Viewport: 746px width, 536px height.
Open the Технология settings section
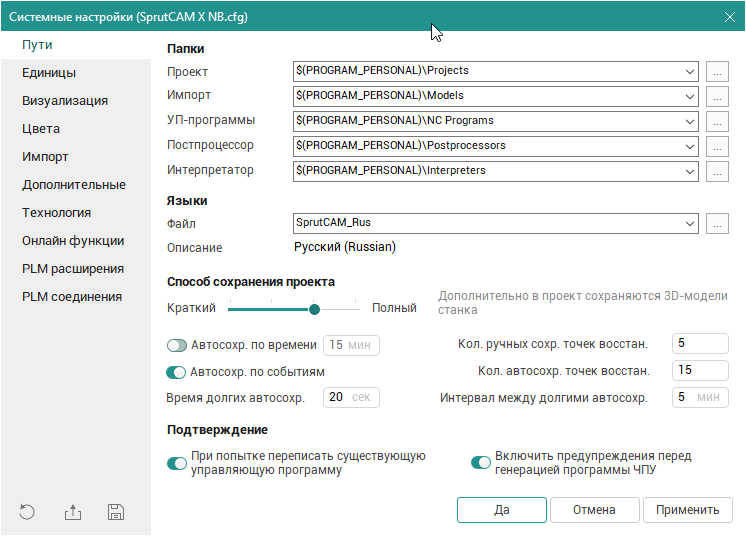coord(57,213)
